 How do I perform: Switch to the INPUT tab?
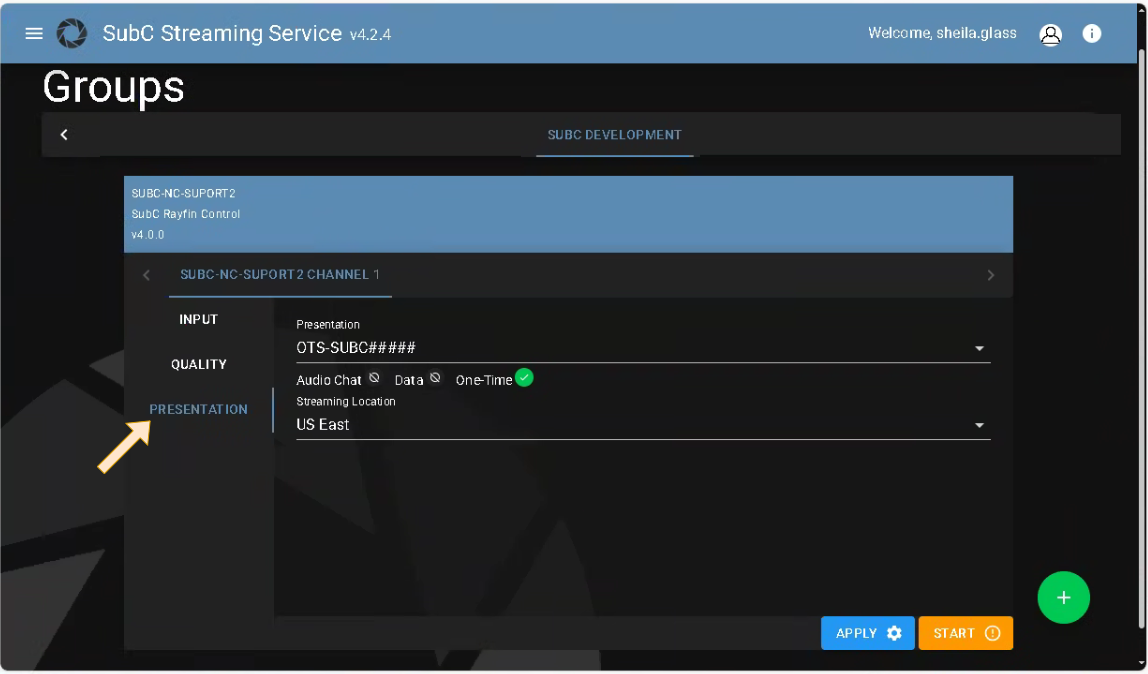(x=198, y=320)
